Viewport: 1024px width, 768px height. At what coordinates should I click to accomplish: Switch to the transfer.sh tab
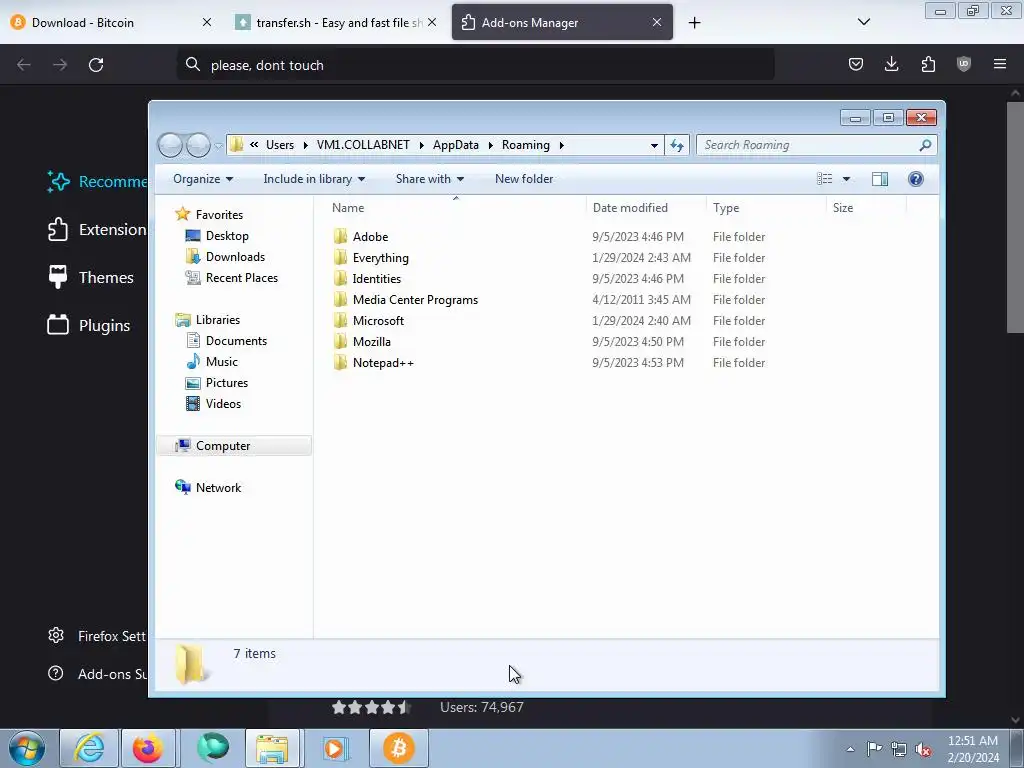(x=336, y=22)
